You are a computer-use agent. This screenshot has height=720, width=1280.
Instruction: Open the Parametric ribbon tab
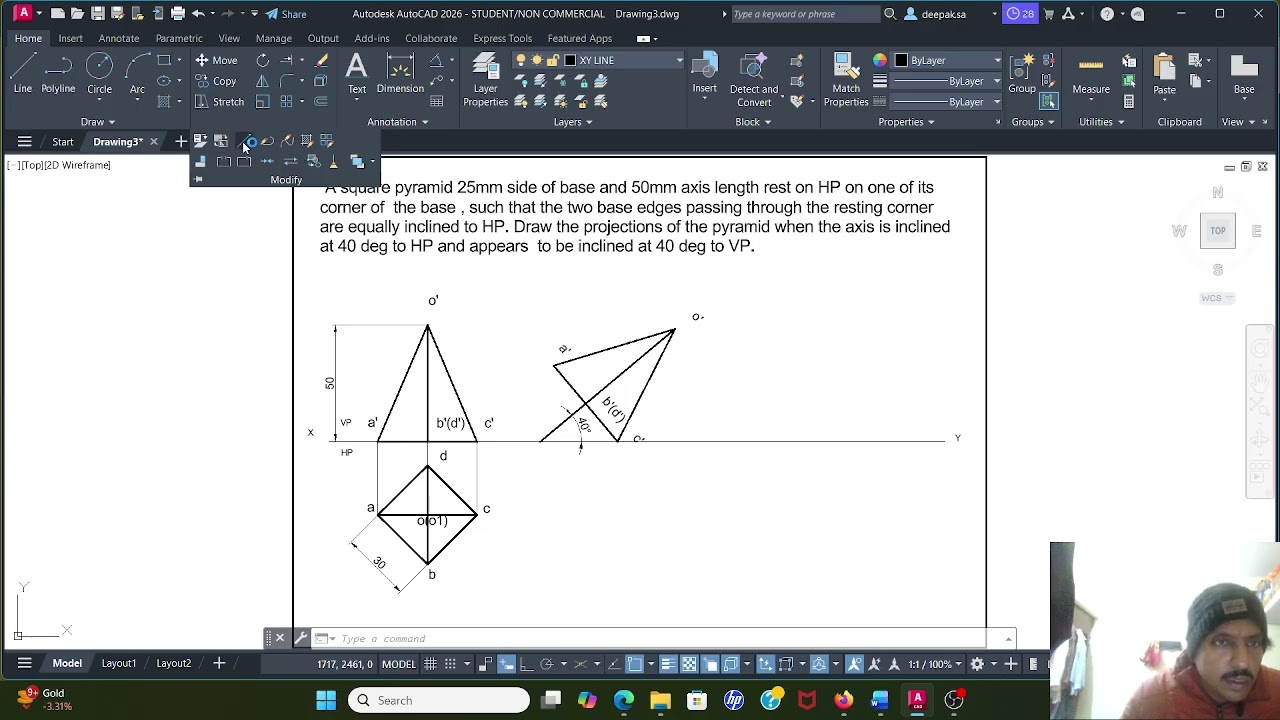pos(179,38)
